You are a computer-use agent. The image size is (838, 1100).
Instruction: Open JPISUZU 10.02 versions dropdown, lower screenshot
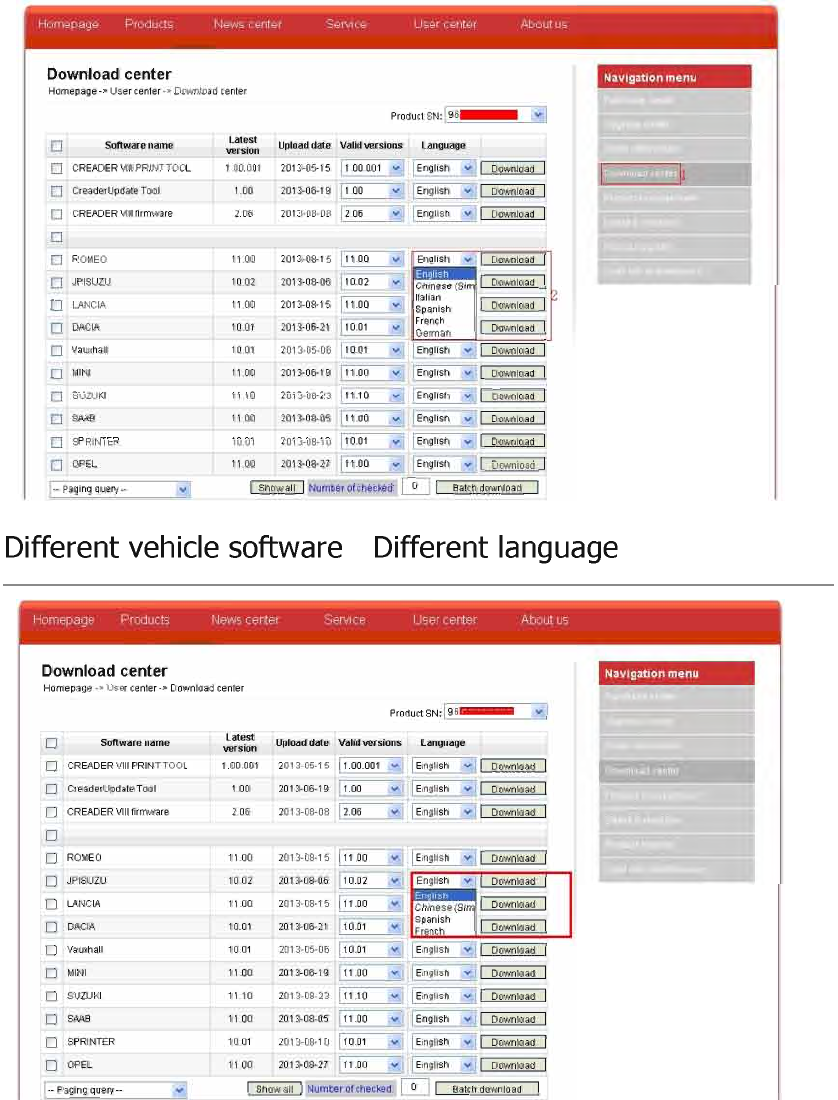point(395,881)
